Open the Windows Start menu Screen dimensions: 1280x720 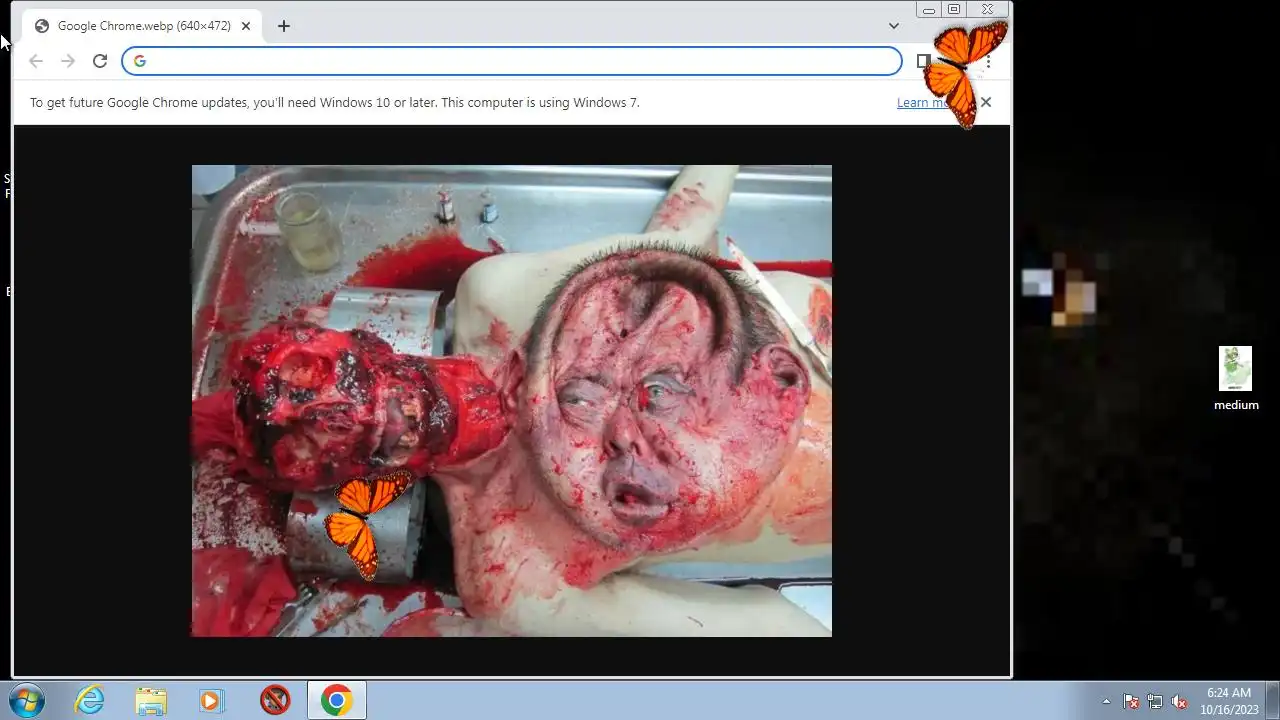coord(26,700)
